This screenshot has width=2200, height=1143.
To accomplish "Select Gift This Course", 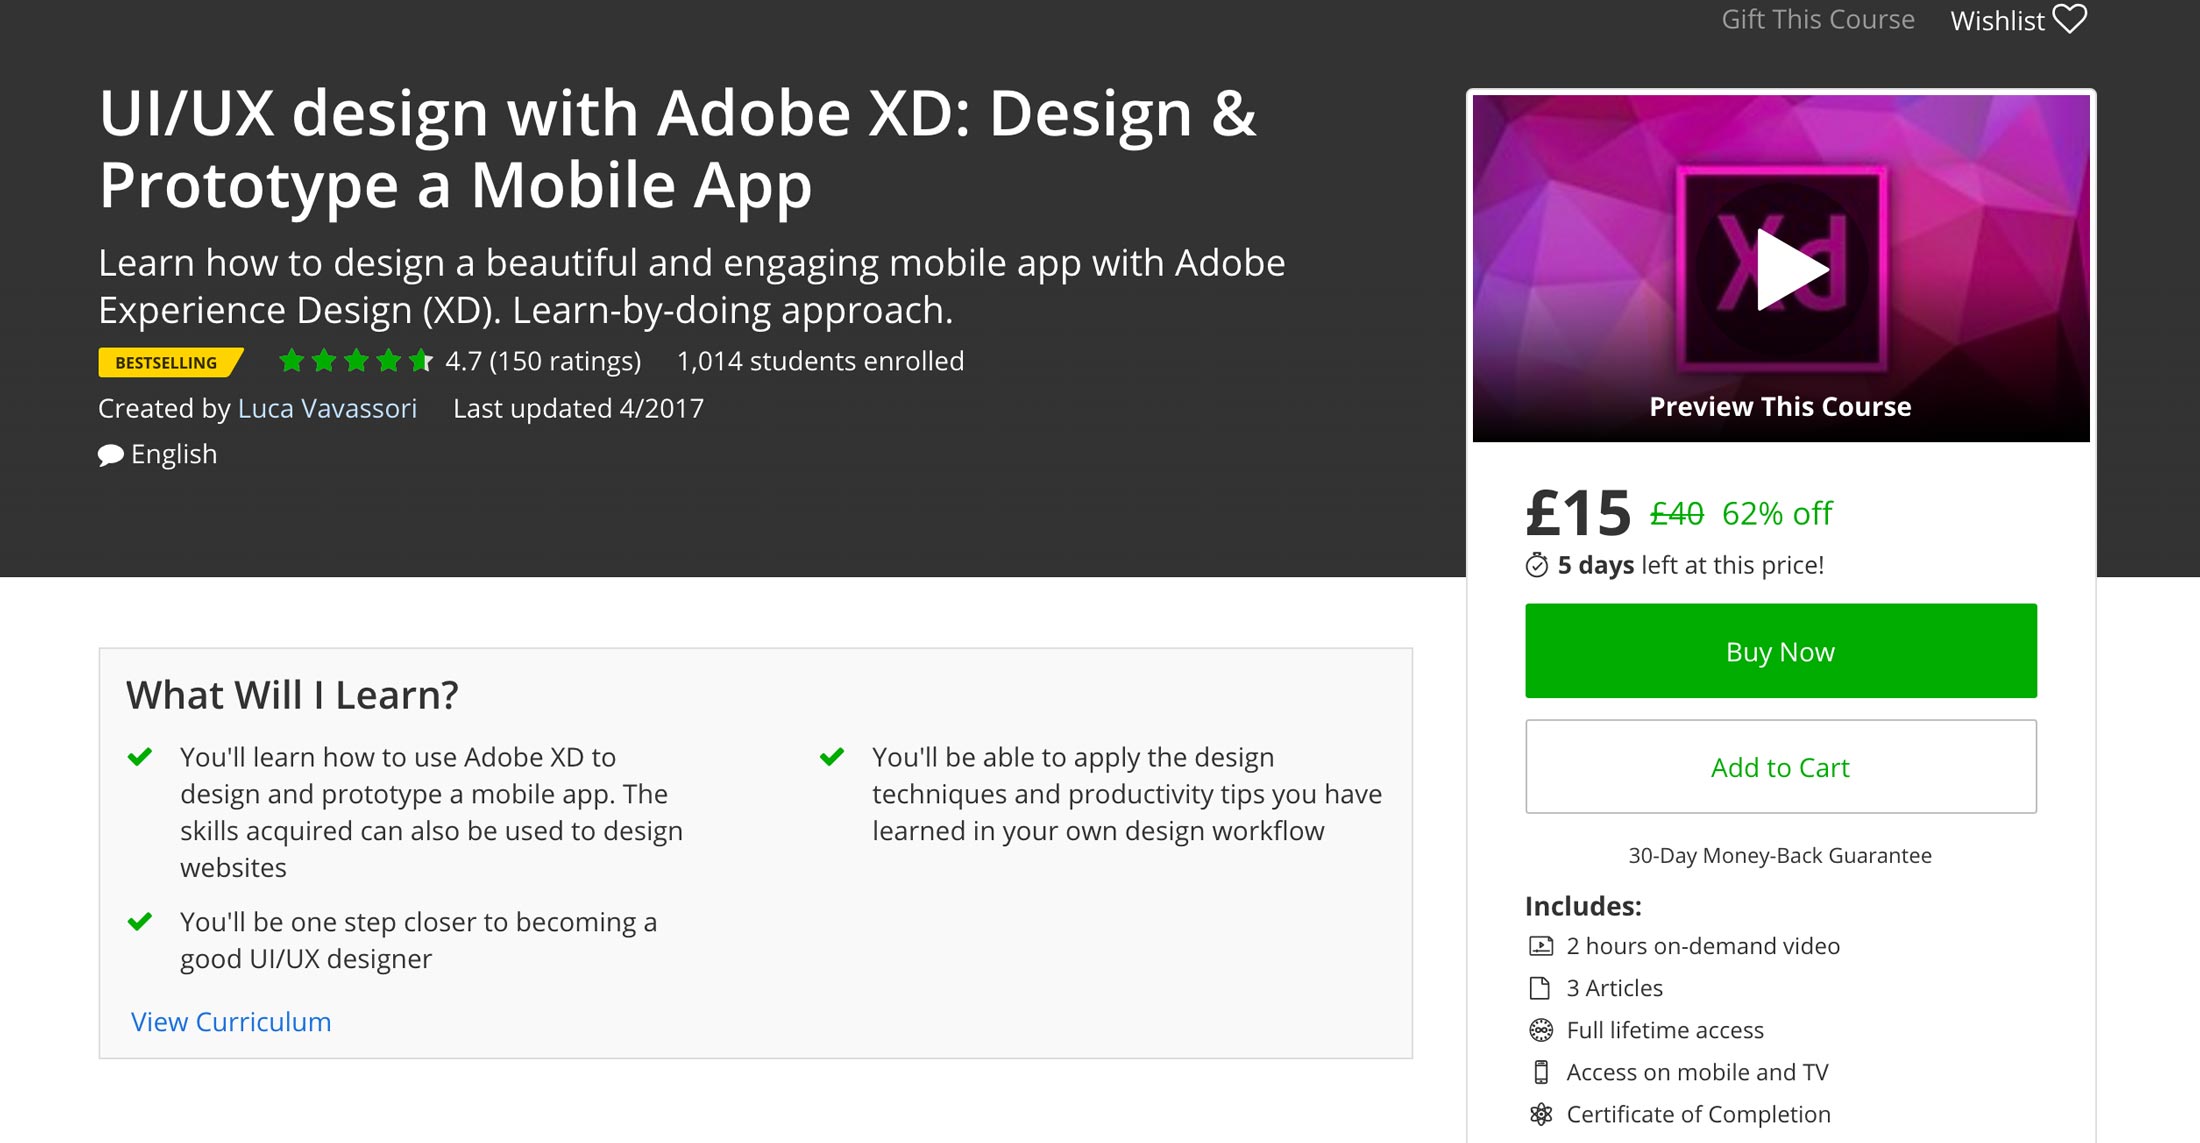I will [1817, 20].
